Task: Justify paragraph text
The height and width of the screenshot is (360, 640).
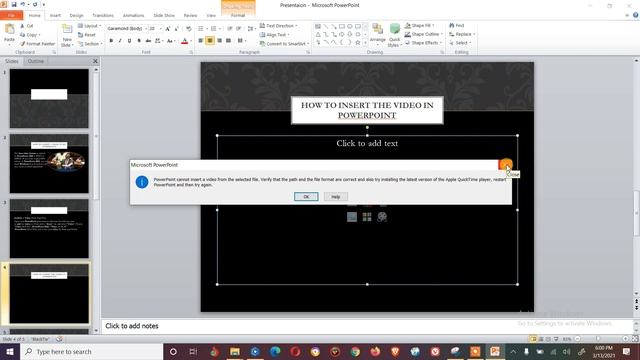Action: coord(228,40)
